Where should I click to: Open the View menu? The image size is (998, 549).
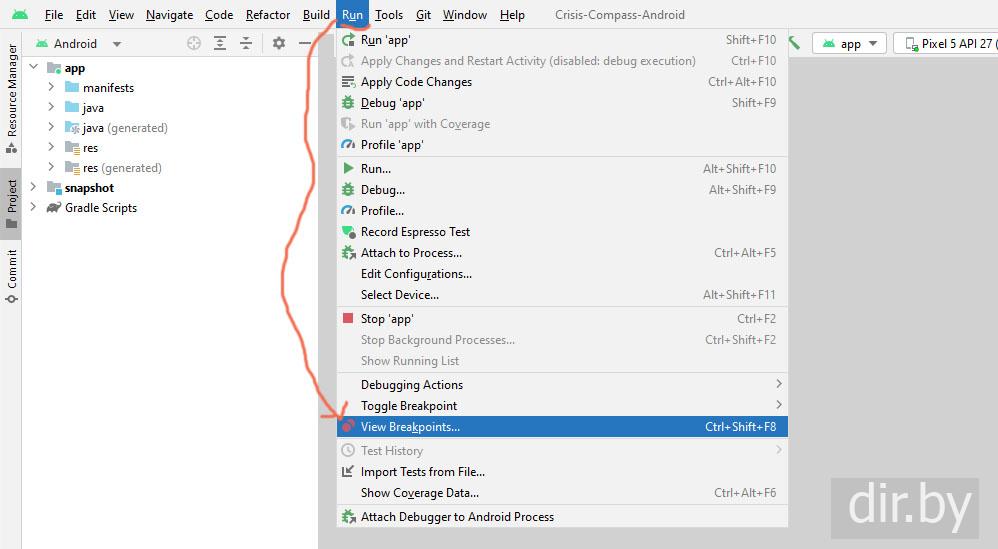point(121,15)
